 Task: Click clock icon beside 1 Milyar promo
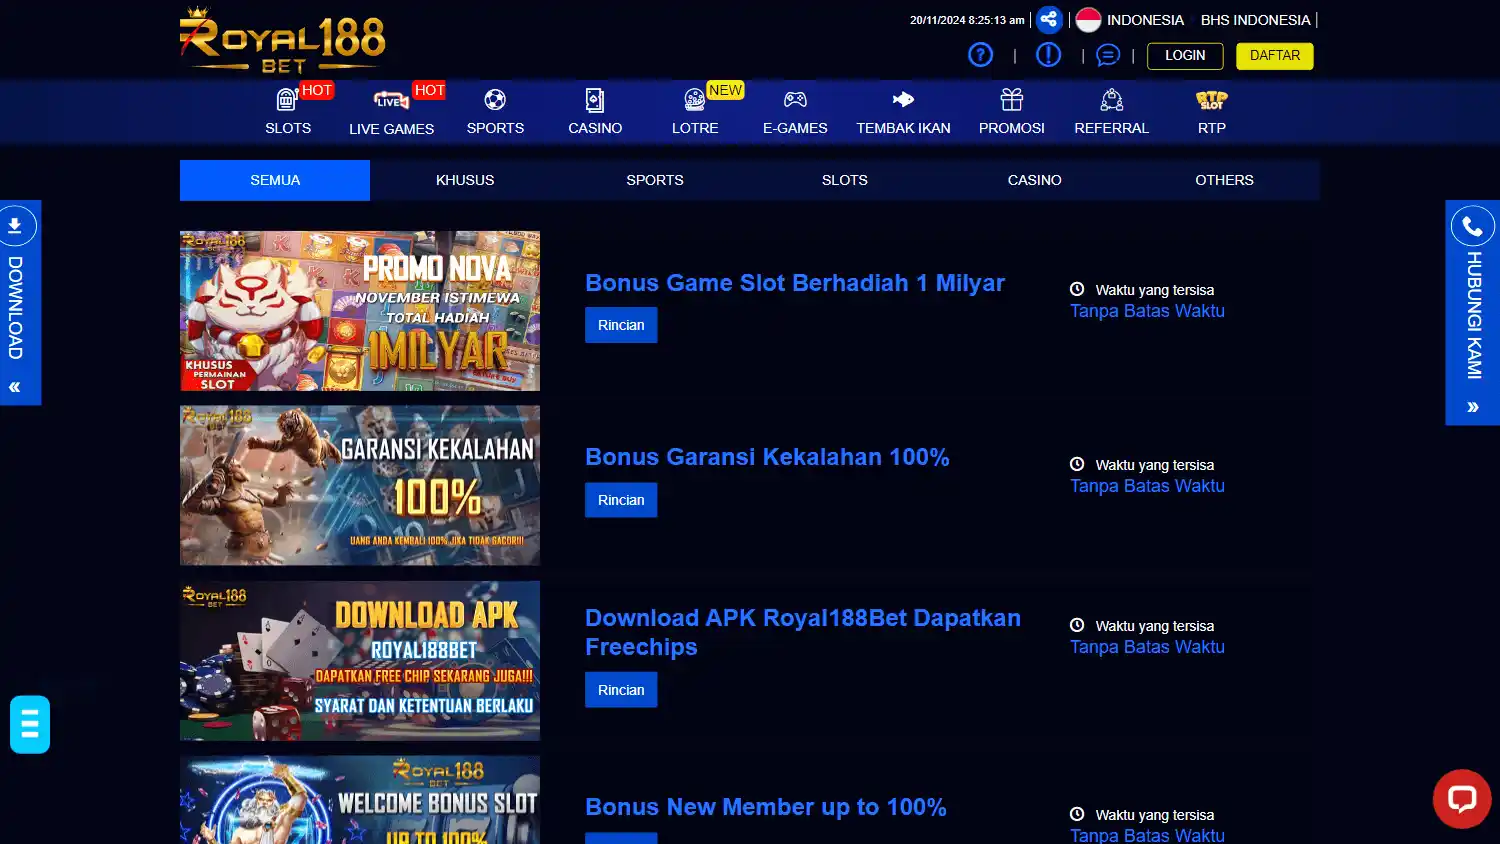point(1077,289)
